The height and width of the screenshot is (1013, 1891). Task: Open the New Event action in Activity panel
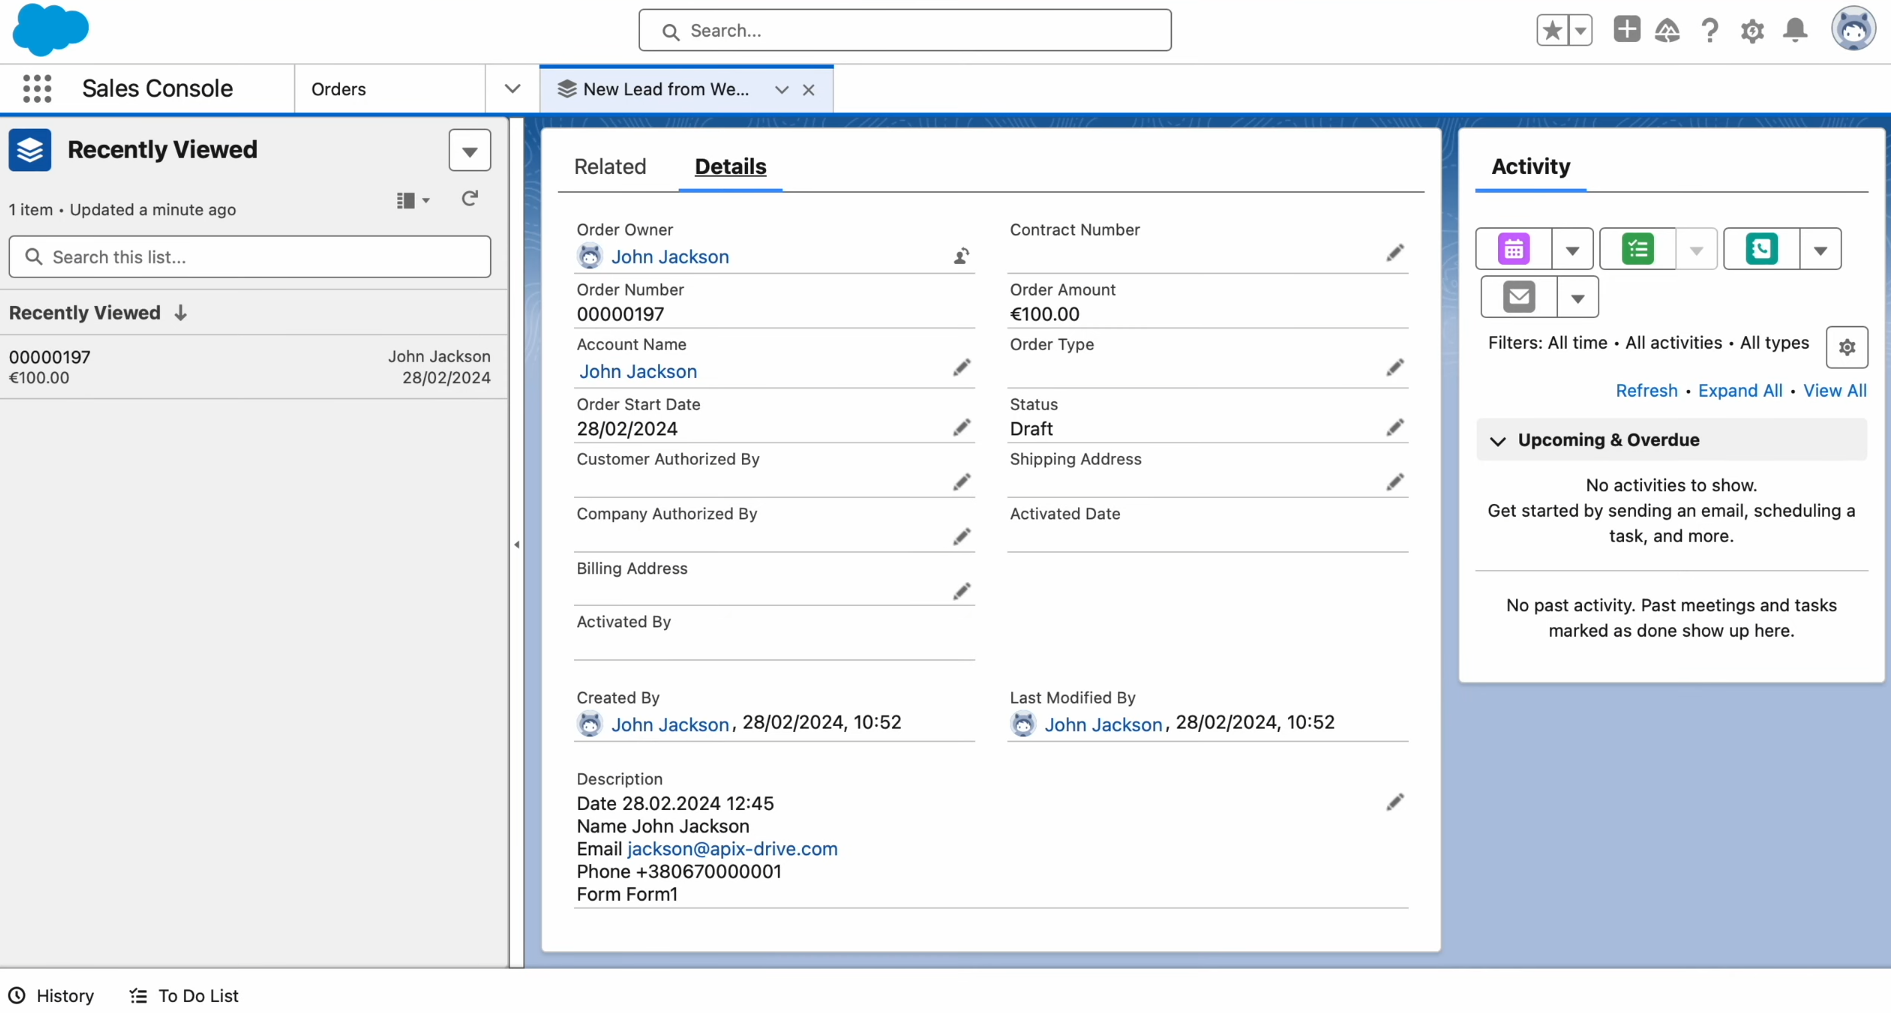pos(1513,249)
